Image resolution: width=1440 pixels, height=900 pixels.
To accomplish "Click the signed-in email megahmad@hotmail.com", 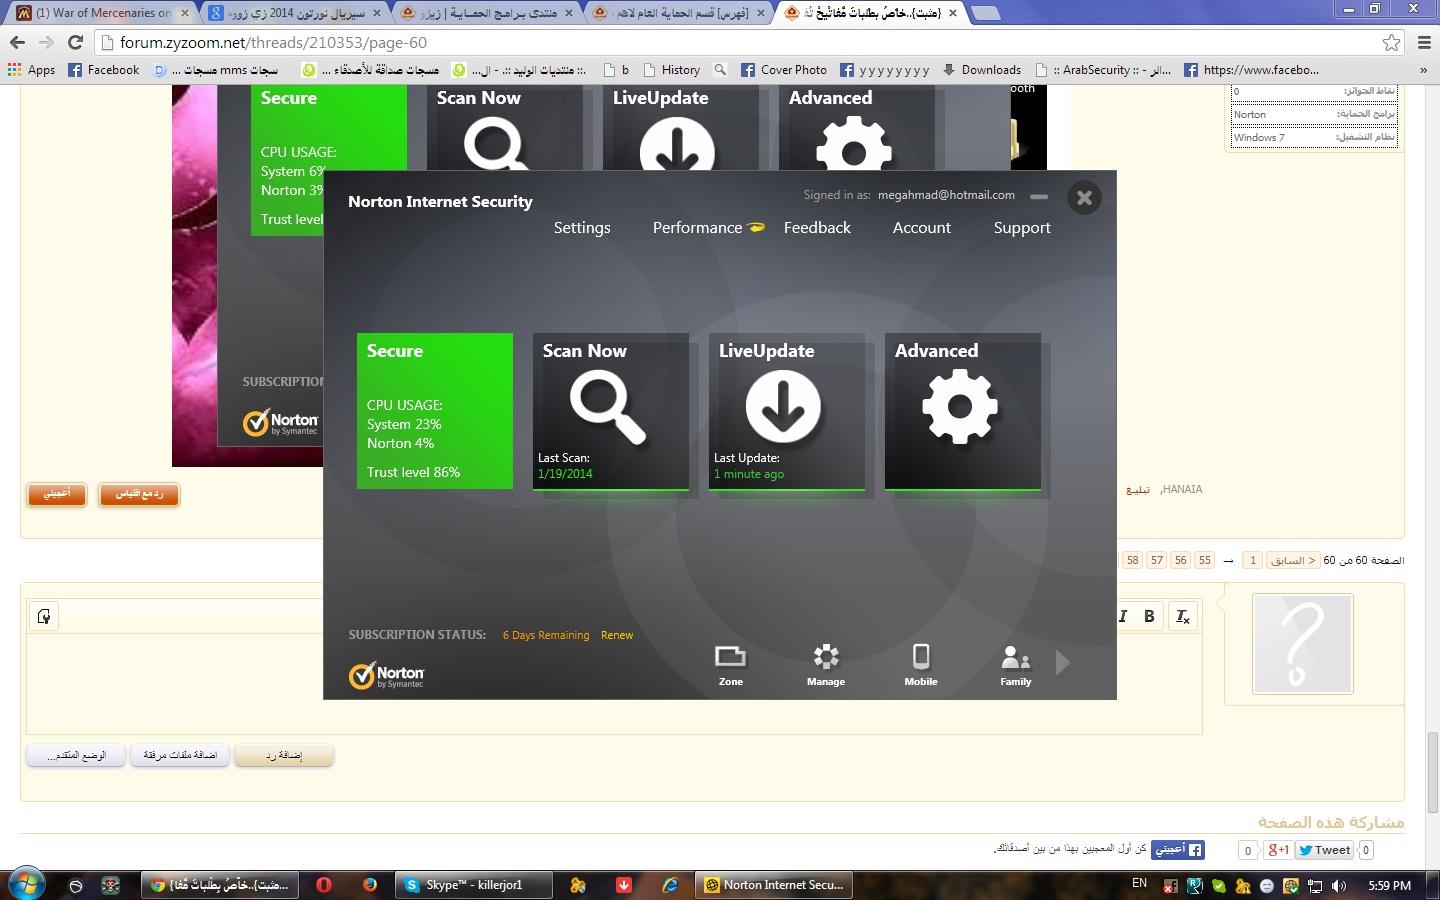I will click(946, 195).
